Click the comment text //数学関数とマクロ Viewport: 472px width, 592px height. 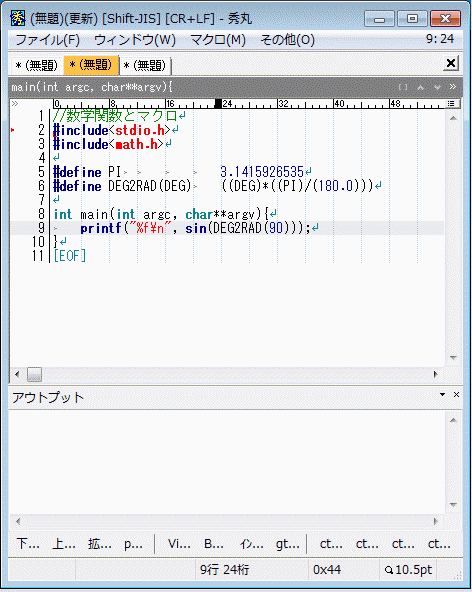[x=115, y=116]
